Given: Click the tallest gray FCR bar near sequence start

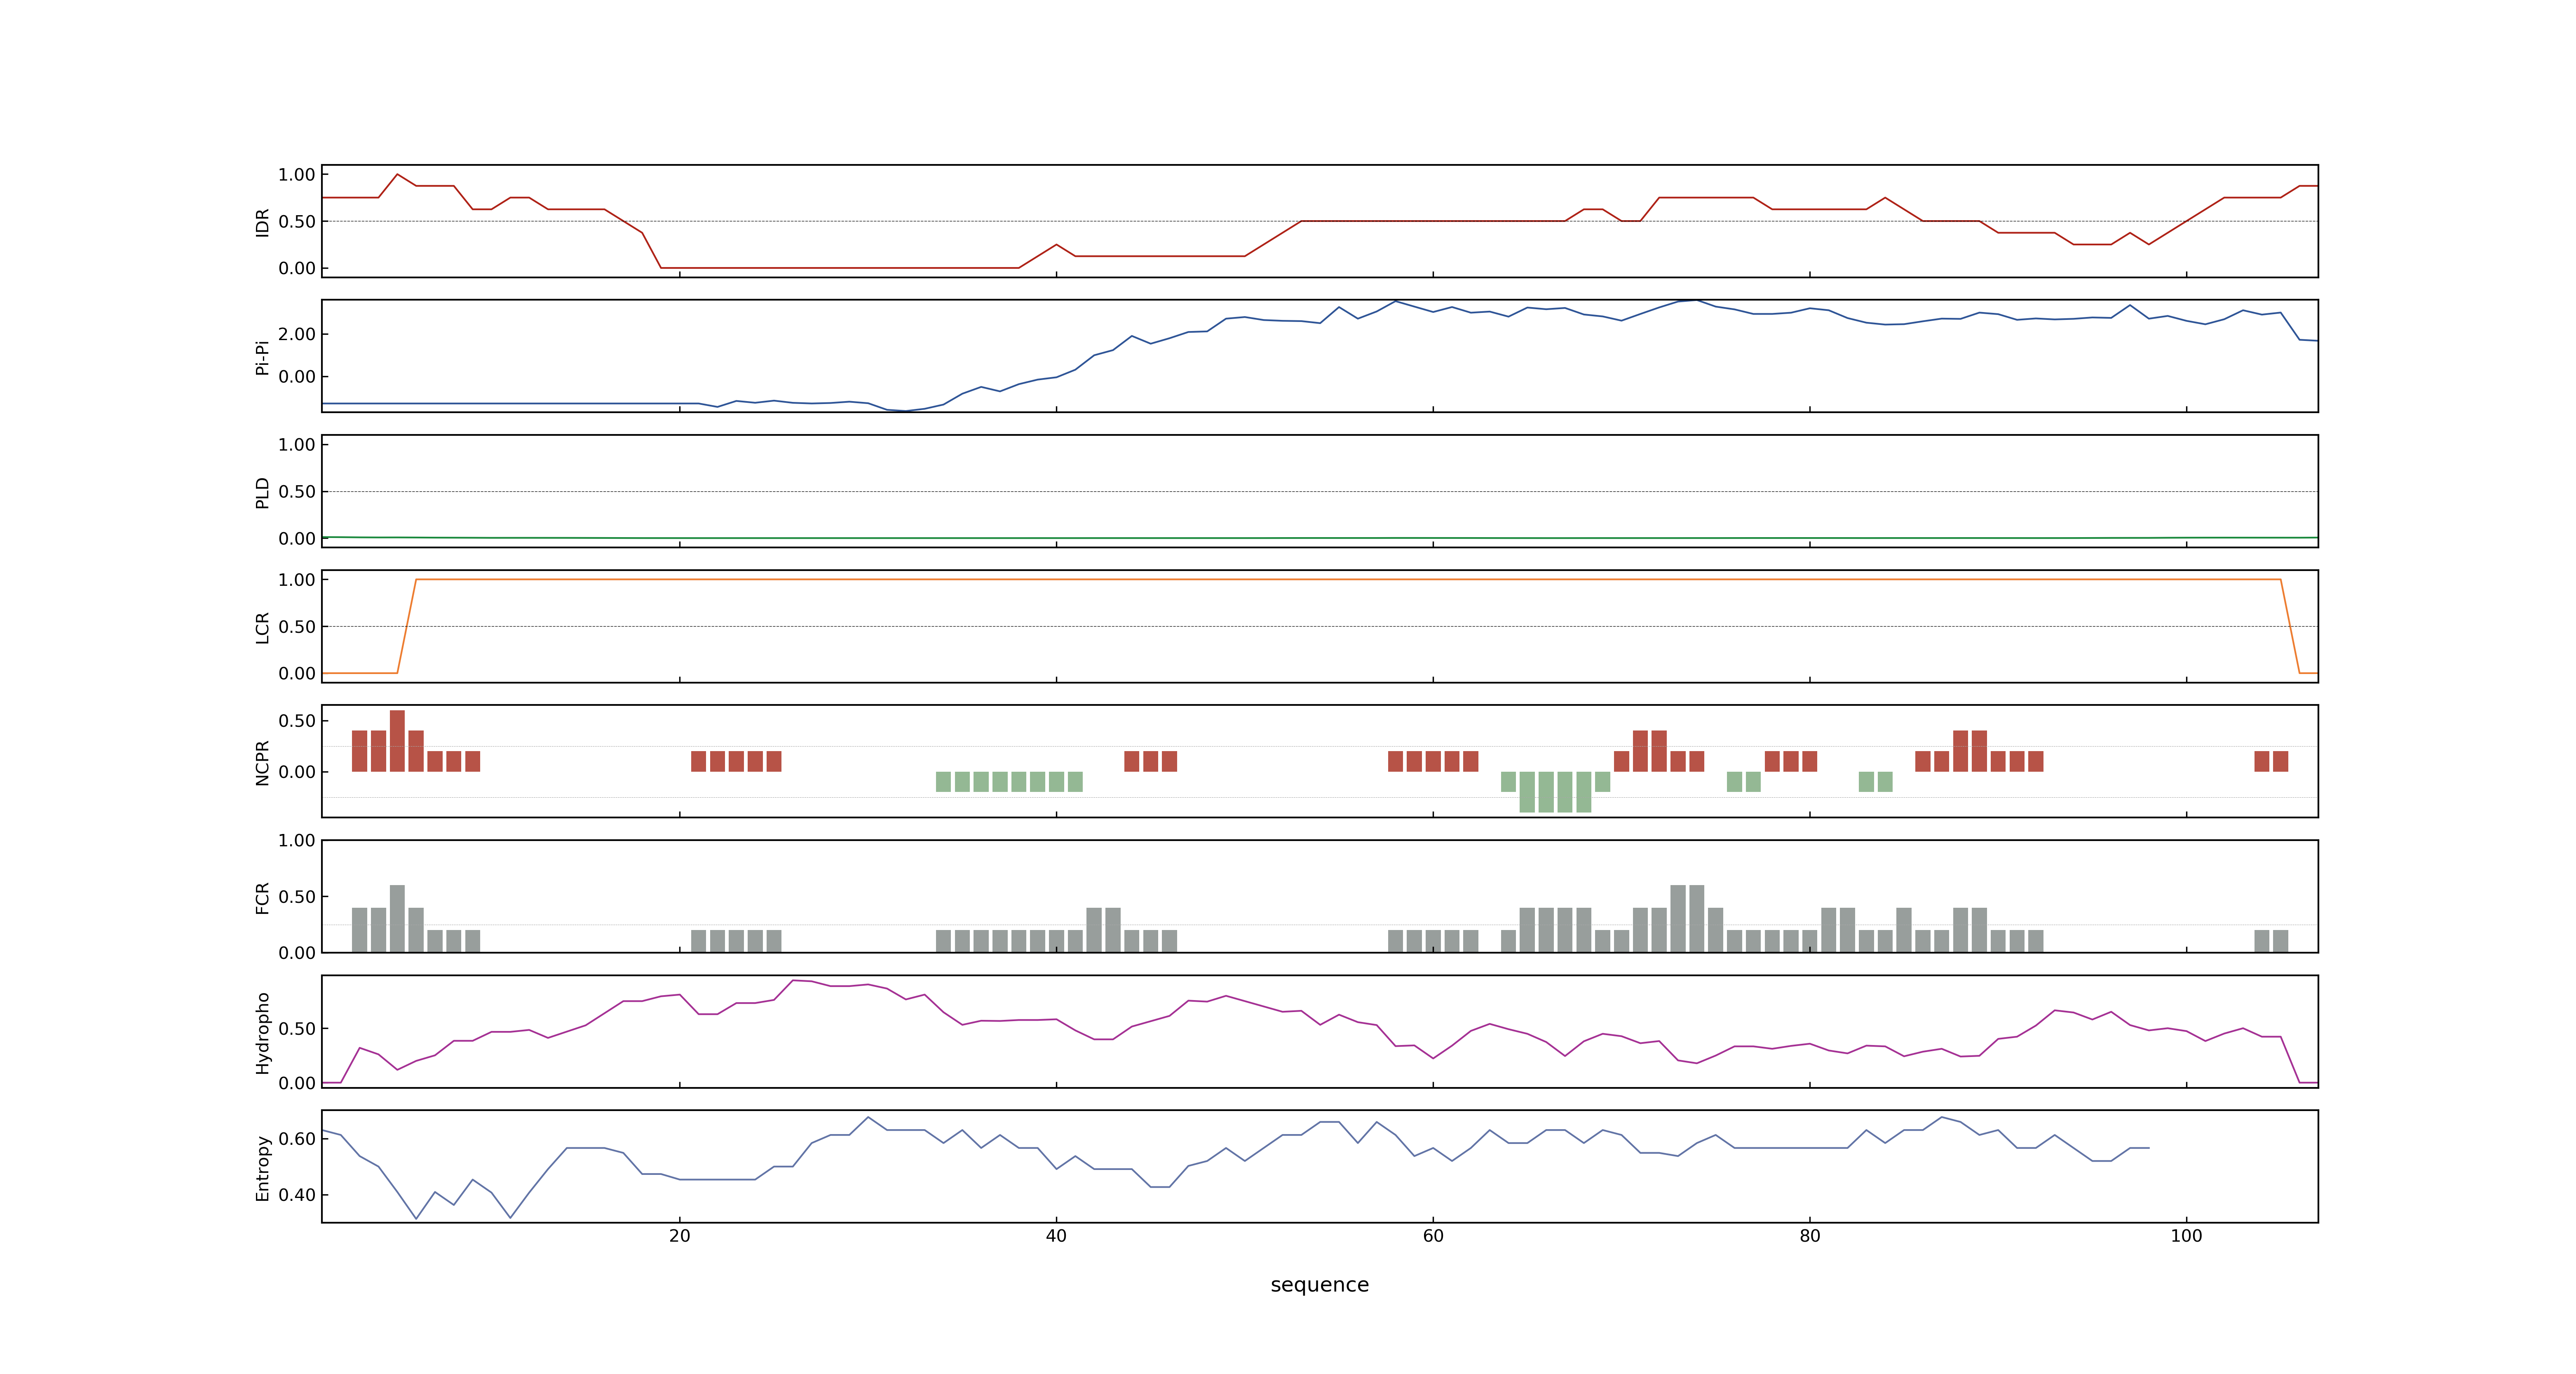Looking at the screenshot, I should click(397, 918).
